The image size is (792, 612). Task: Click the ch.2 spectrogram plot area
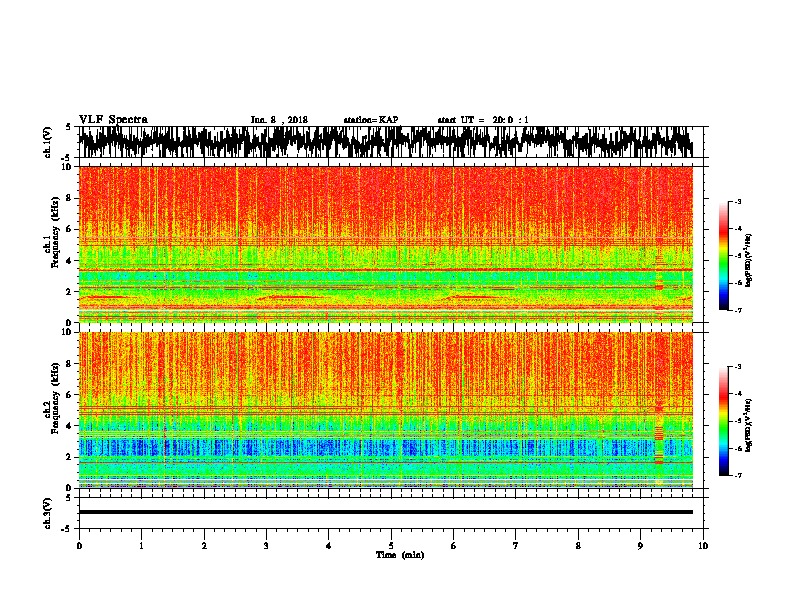pyautogui.click(x=386, y=410)
